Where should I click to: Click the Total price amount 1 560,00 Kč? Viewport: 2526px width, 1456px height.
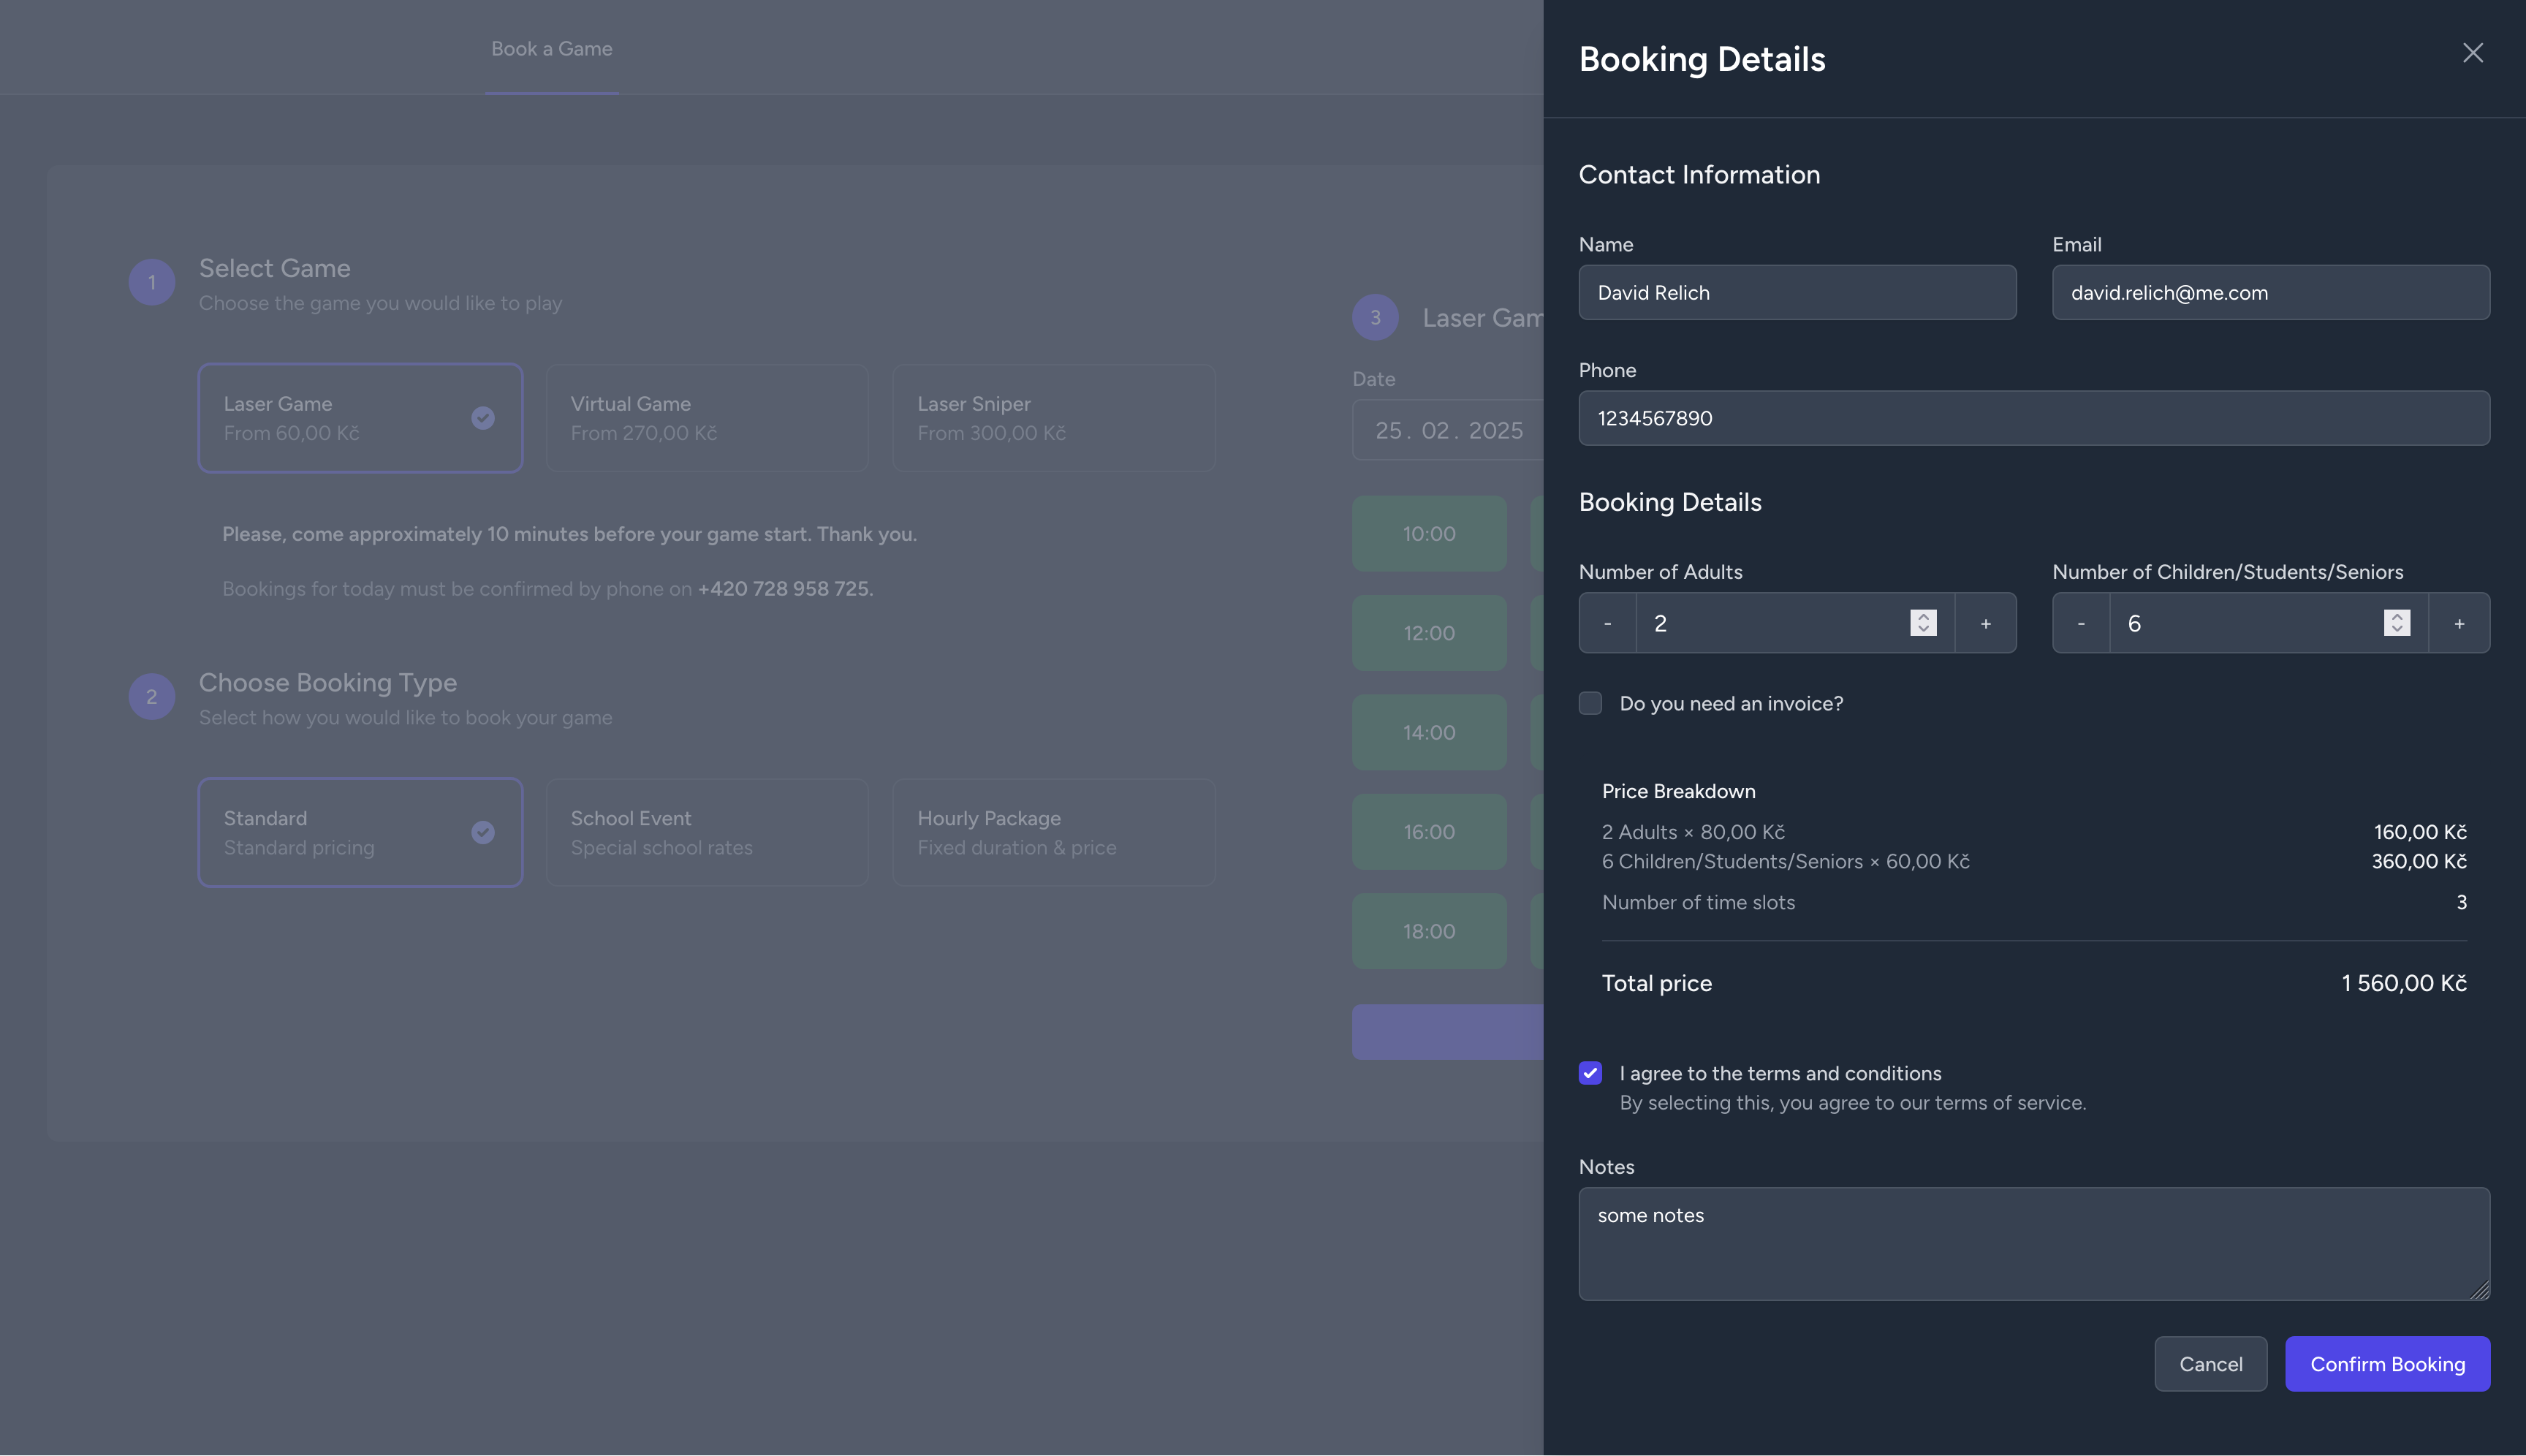point(2404,983)
